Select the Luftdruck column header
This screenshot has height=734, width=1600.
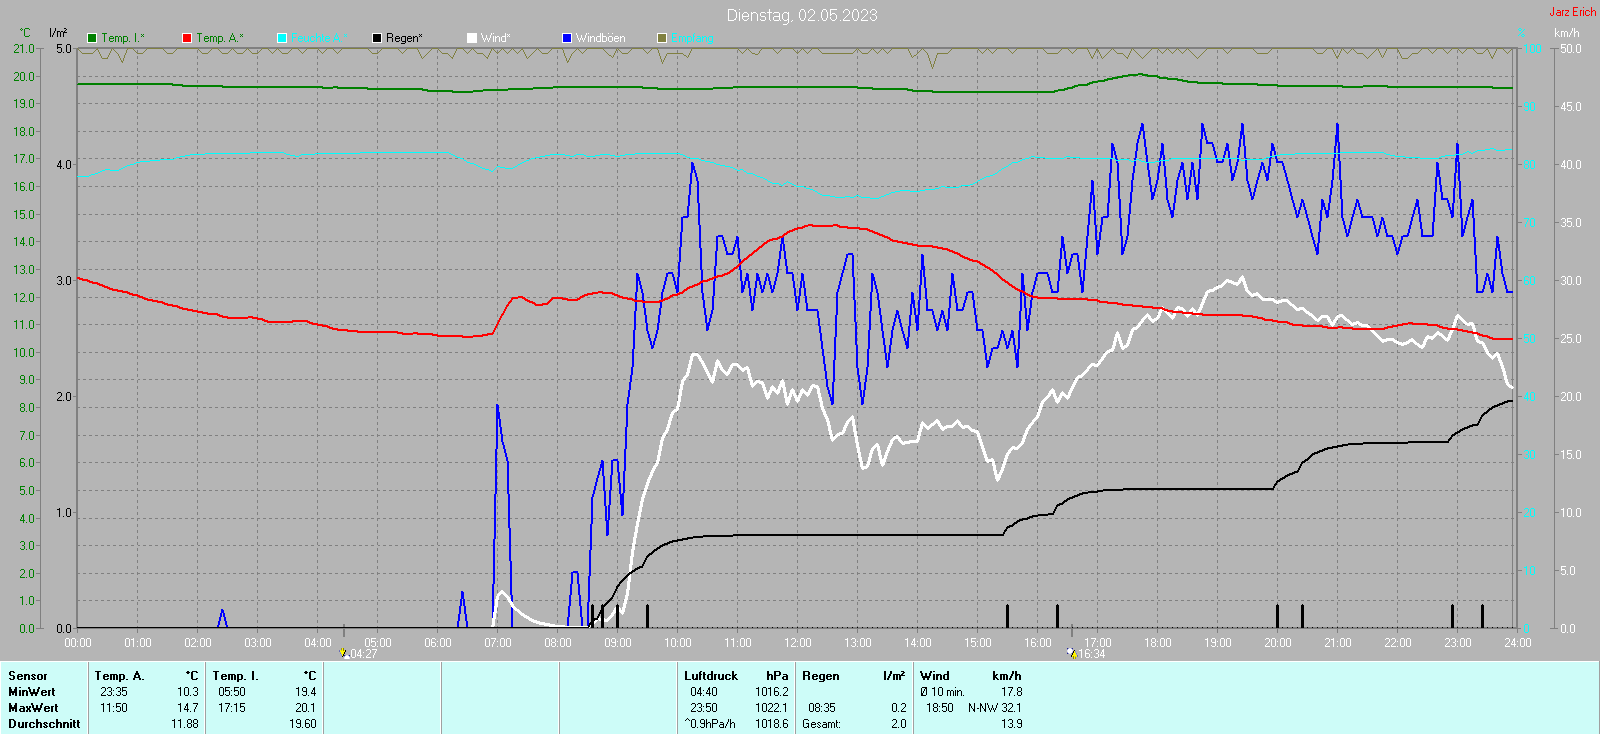point(711,676)
